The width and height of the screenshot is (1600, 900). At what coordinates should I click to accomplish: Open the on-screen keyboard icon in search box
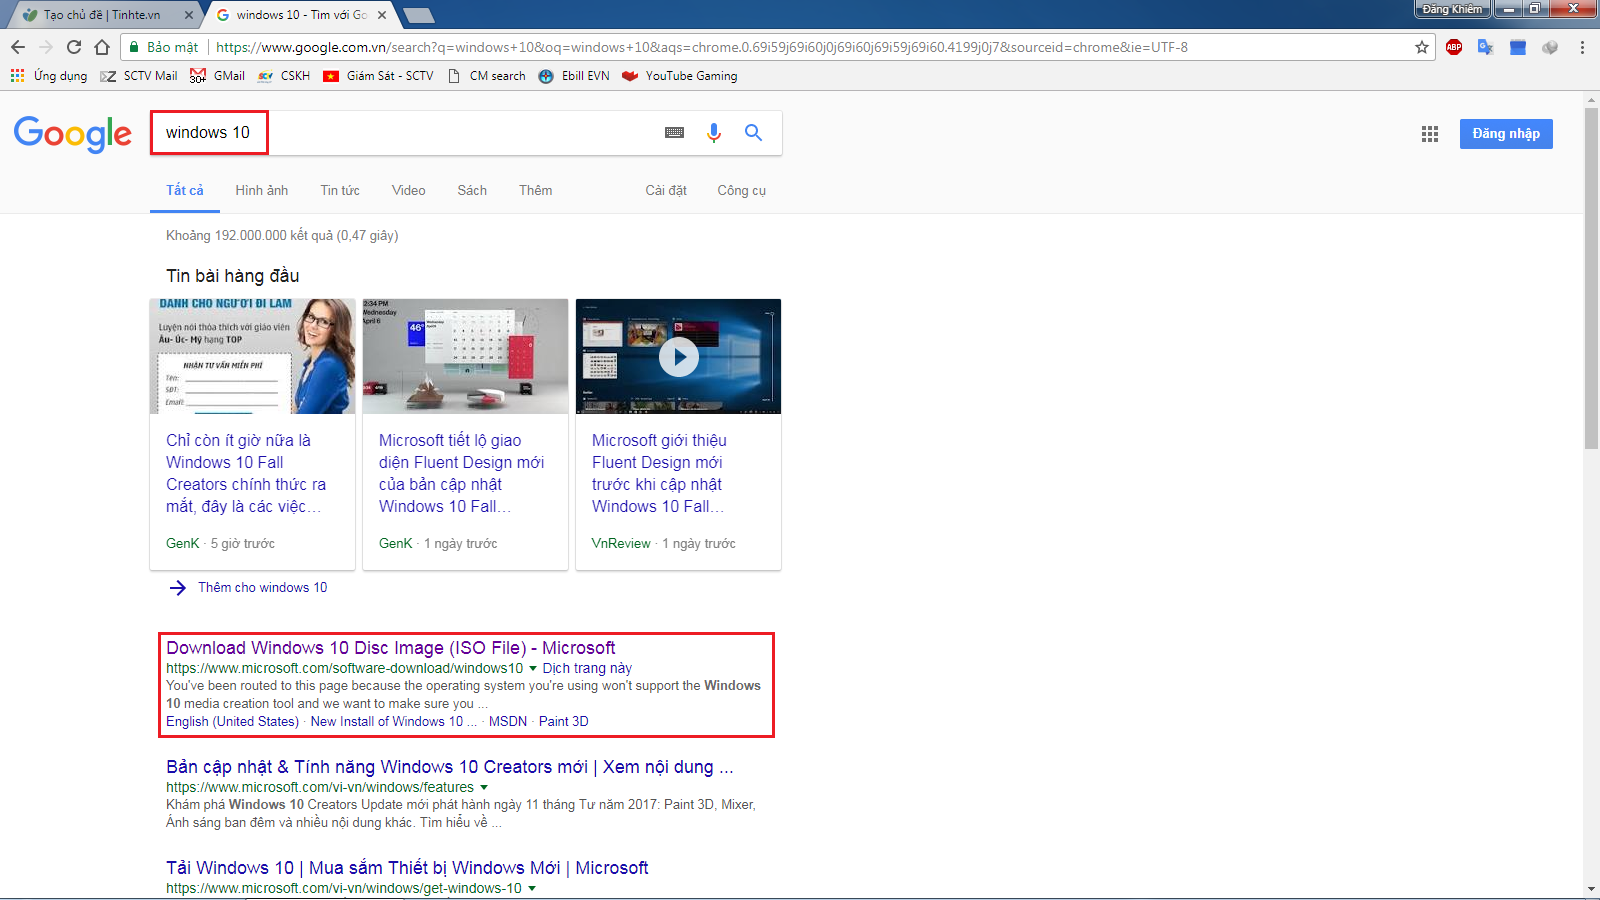click(675, 132)
